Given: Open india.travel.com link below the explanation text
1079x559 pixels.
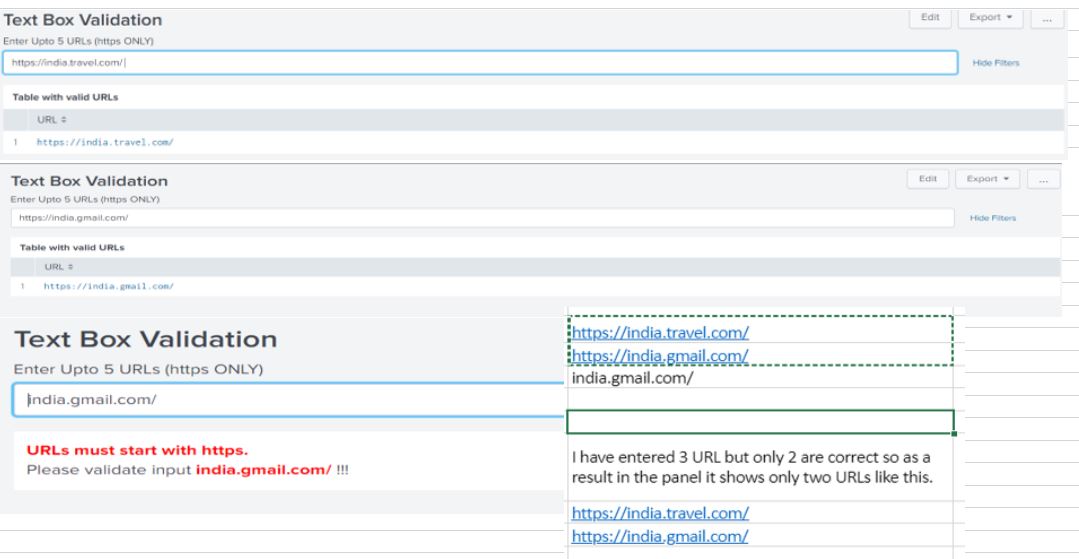Looking at the screenshot, I should coord(660,513).
